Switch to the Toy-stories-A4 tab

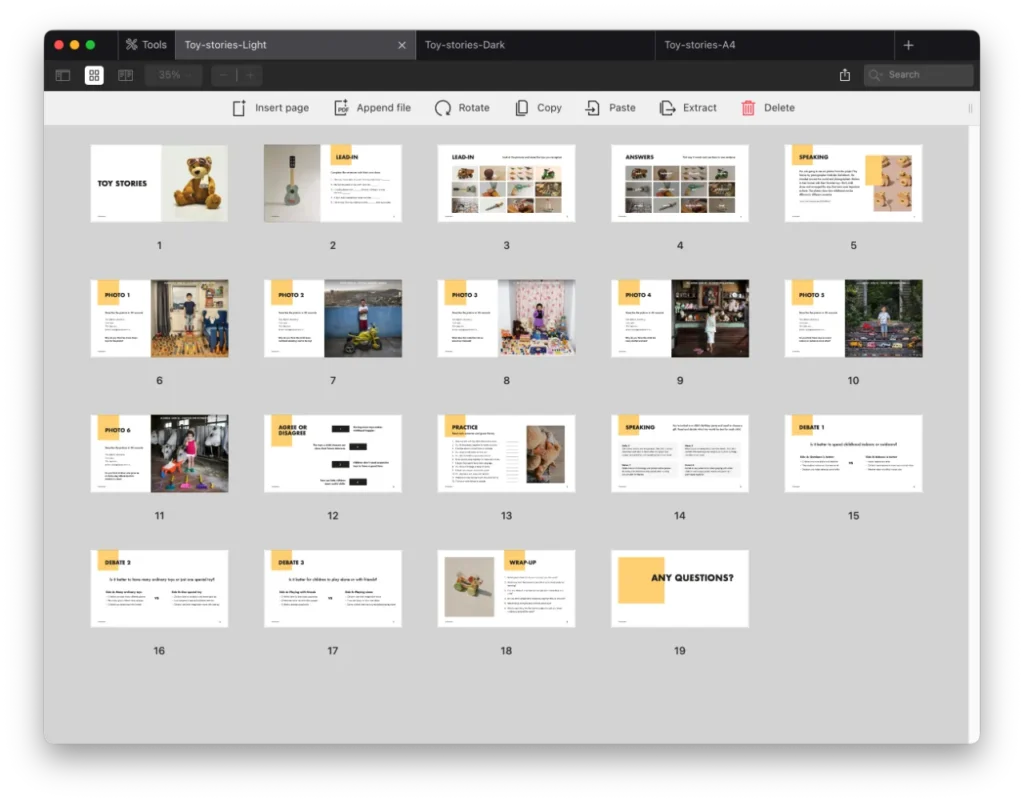pyautogui.click(x=699, y=45)
